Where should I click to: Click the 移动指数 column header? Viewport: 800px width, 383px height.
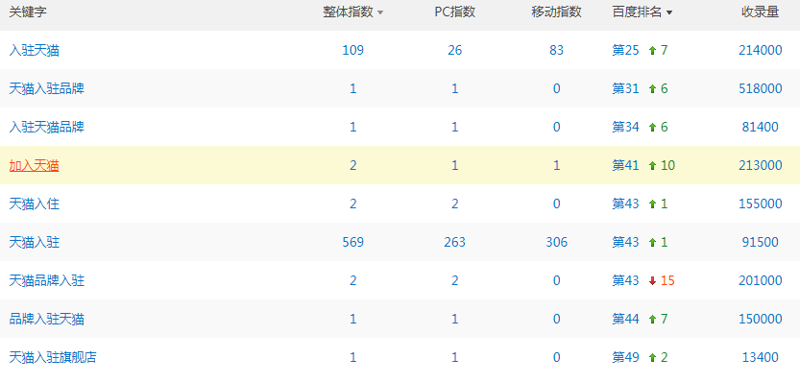[x=556, y=13]
